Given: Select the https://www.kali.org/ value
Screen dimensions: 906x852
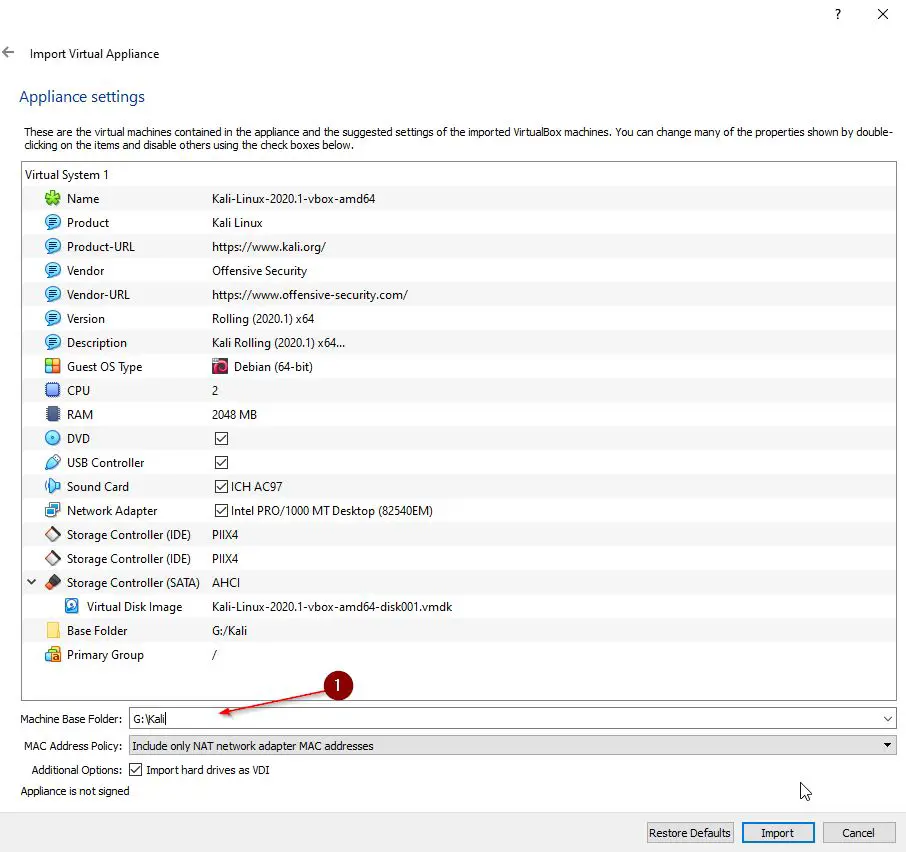Looking at the screenshot, I should click(269, 247).
